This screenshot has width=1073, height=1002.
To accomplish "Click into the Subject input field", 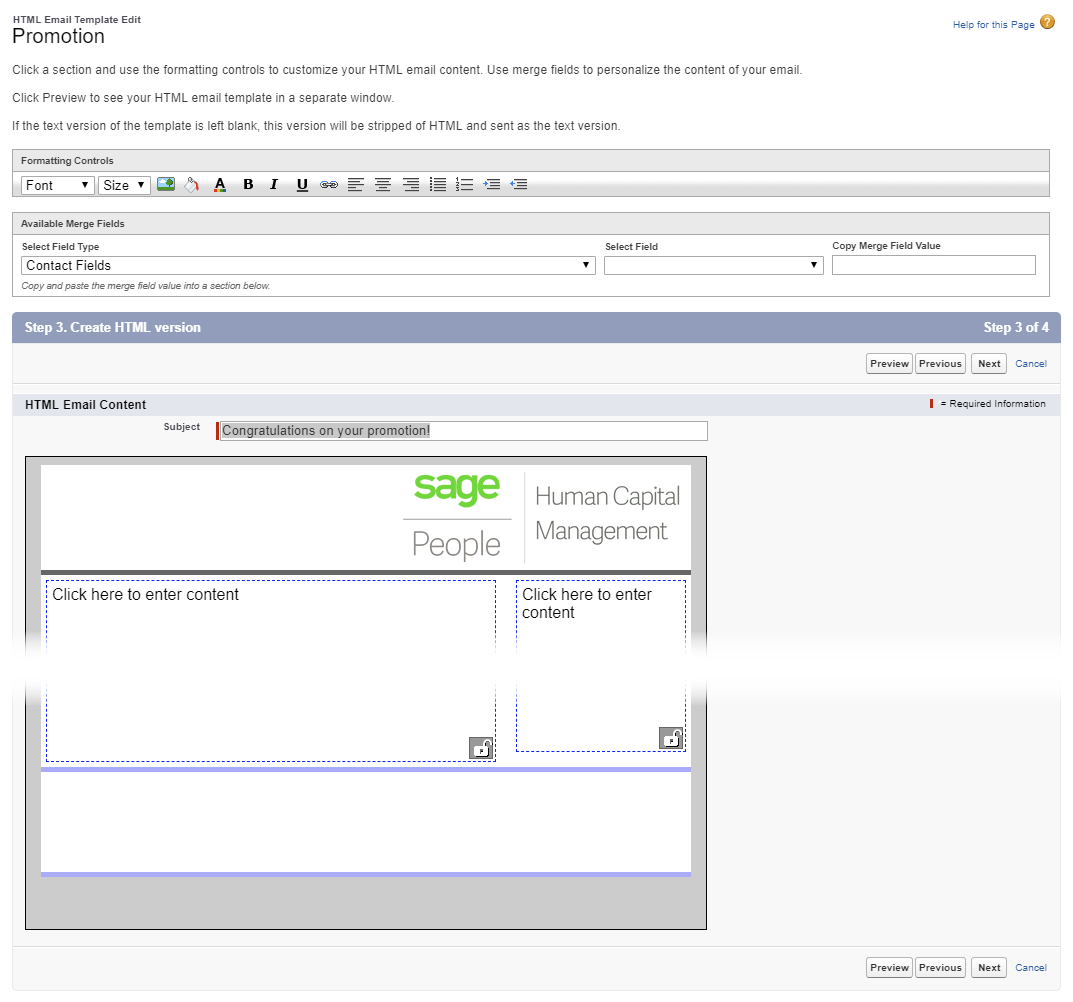I will click(463, 431).
